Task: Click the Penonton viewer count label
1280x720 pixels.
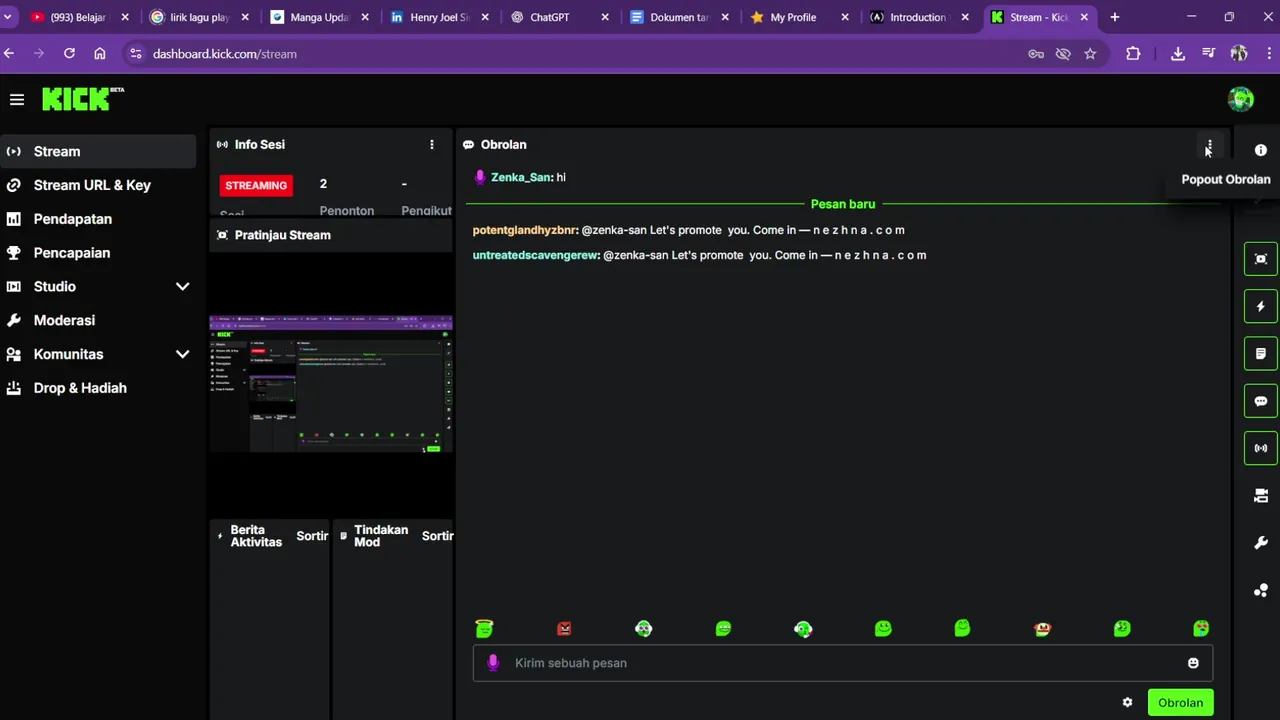Action: coord(347,211)
